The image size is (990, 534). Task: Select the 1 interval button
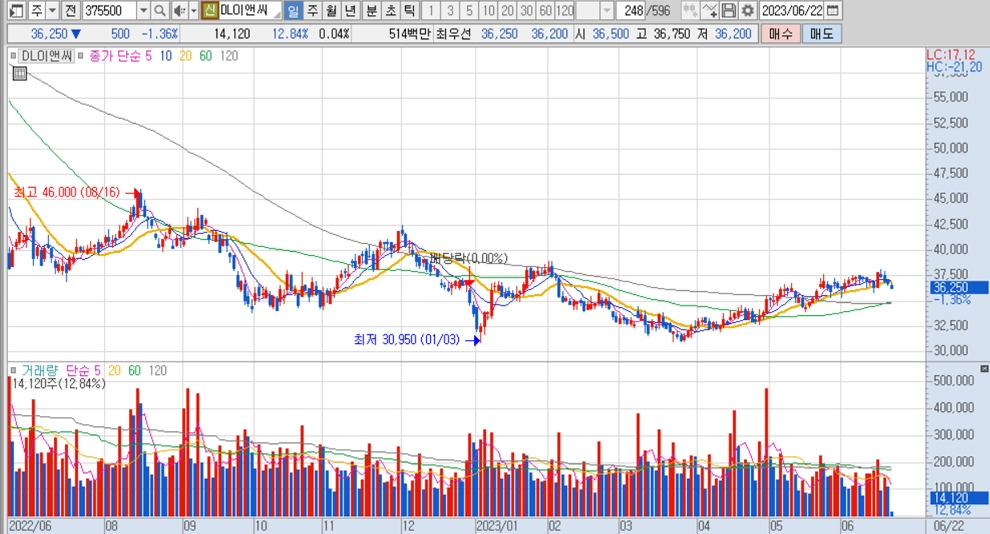click(x=431, y=10)
